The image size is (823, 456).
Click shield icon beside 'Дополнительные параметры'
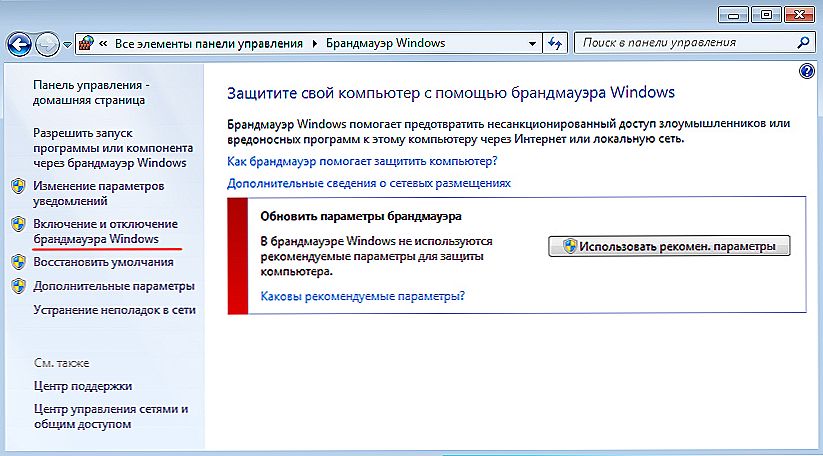click(x=18, y=286)
